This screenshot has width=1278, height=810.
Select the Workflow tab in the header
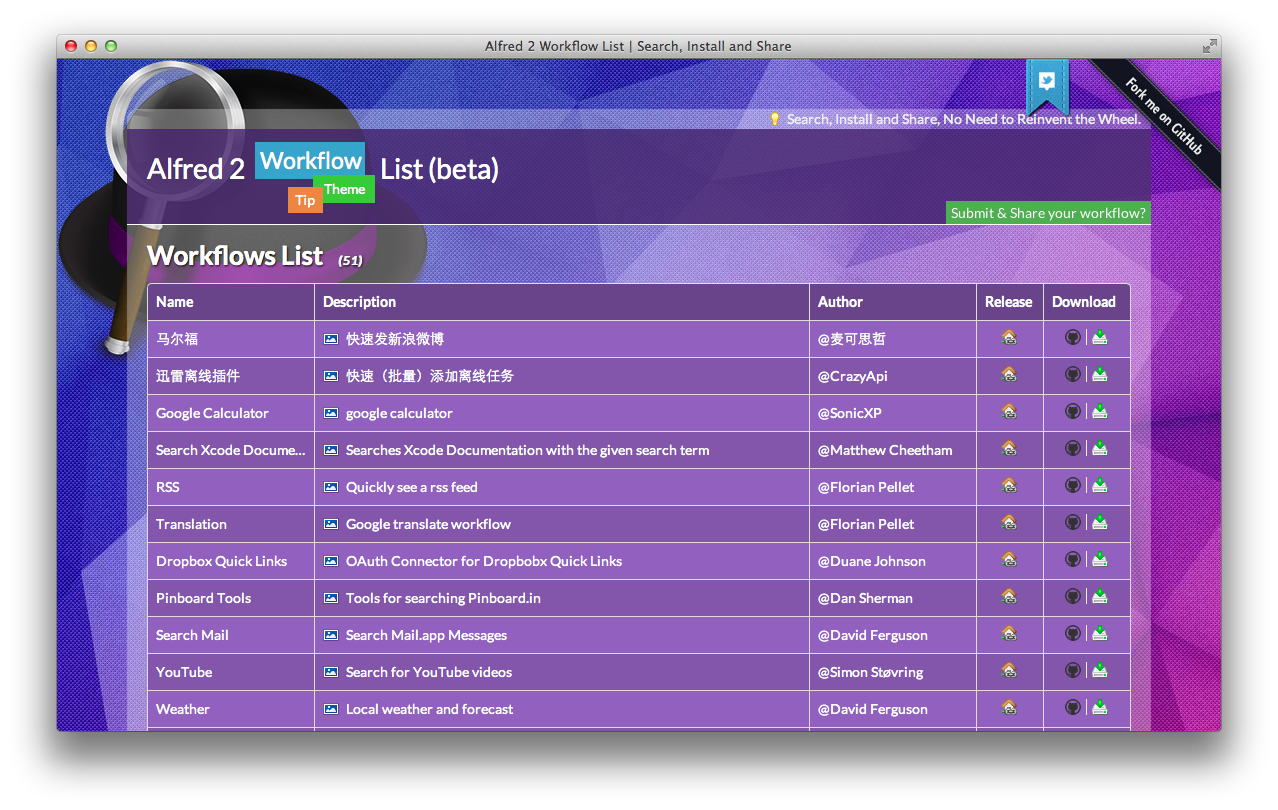(310, 160)
